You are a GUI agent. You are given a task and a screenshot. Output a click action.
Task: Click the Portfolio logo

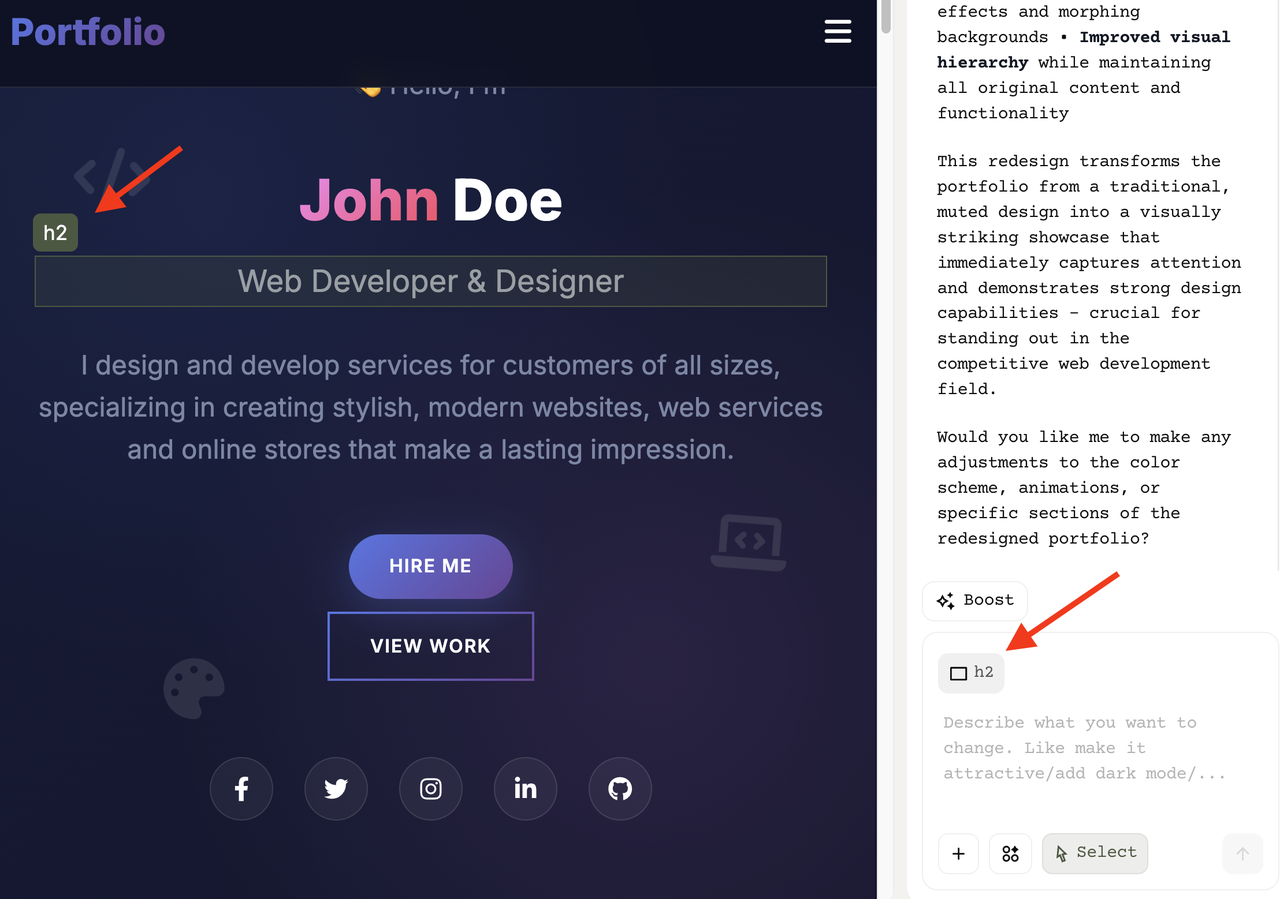[x=88, y=32]
